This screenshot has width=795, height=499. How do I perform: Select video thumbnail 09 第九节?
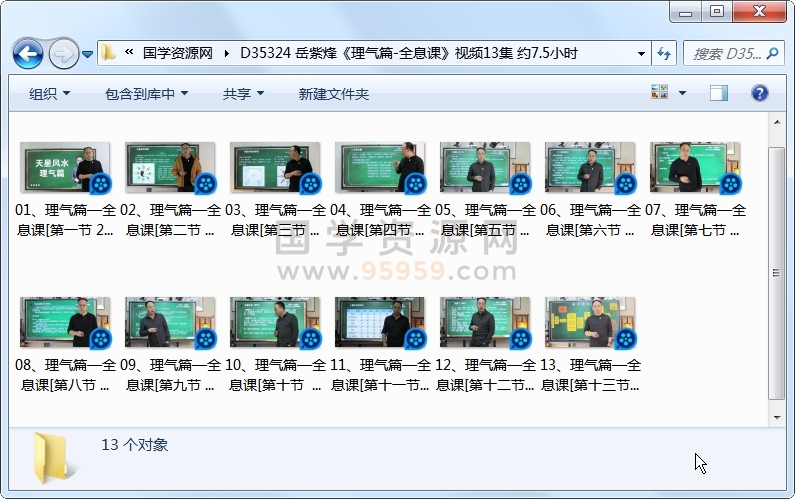170,323
